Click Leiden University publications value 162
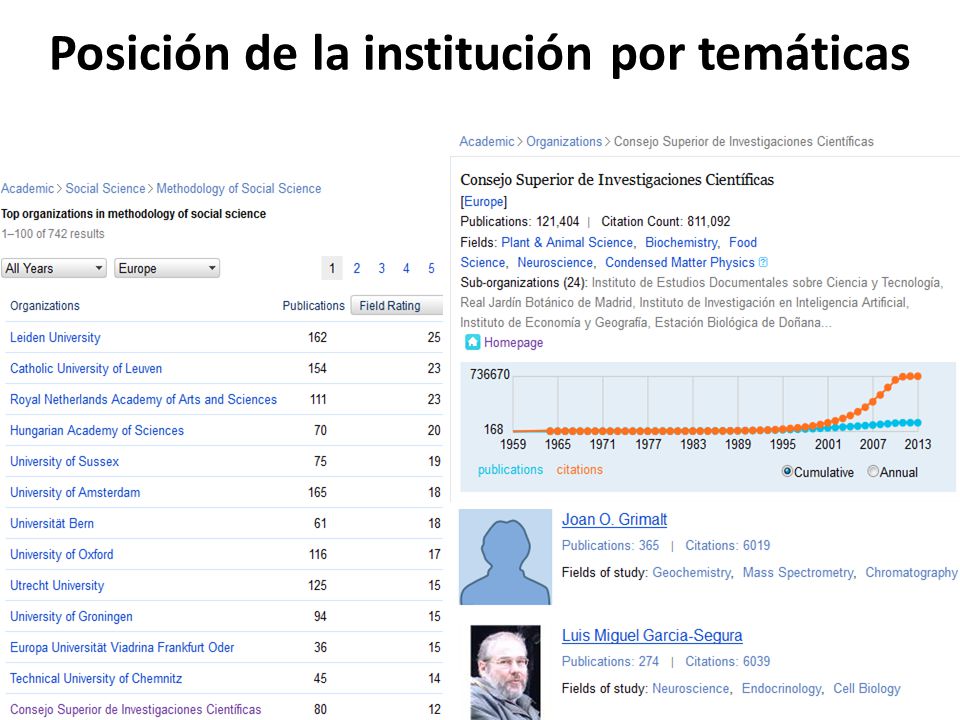This screenshot has height=720, width=960. tap(317, 337)
